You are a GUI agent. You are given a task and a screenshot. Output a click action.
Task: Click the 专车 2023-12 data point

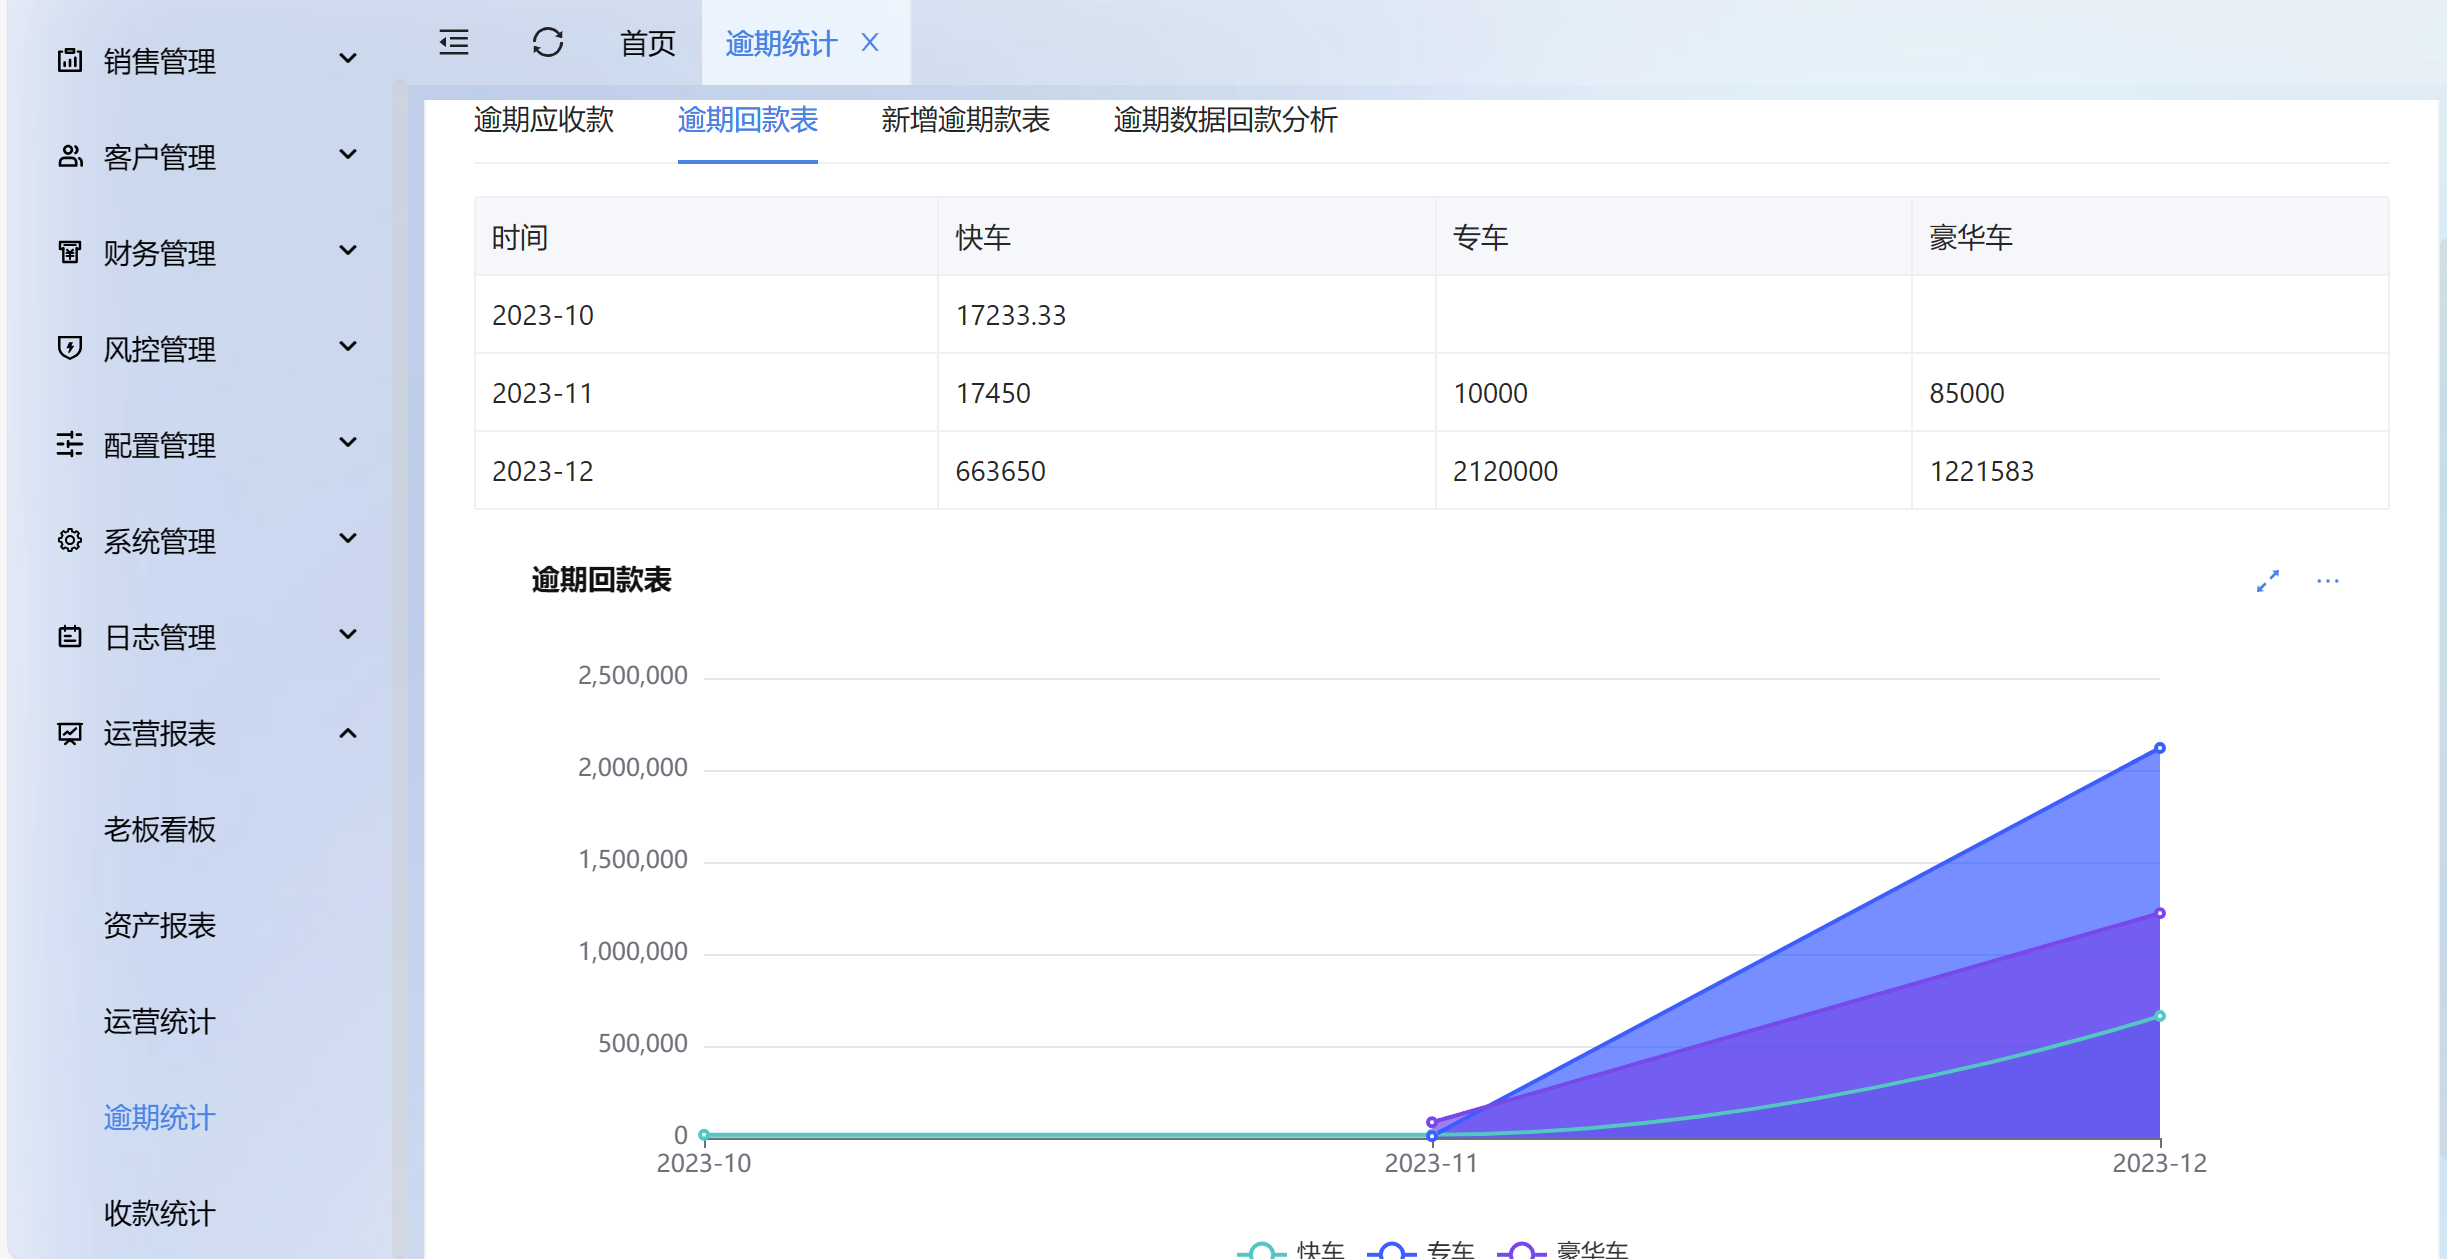(2159, 748)
